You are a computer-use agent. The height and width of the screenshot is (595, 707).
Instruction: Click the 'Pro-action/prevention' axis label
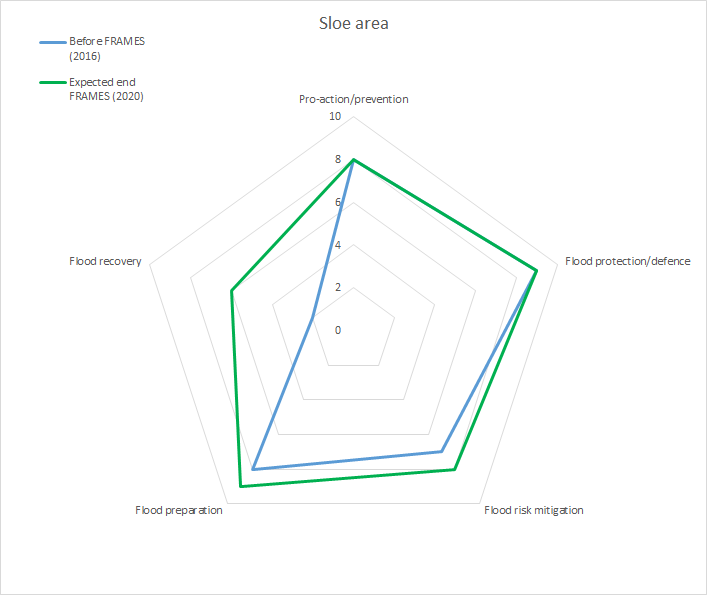[x=354, y=99]
